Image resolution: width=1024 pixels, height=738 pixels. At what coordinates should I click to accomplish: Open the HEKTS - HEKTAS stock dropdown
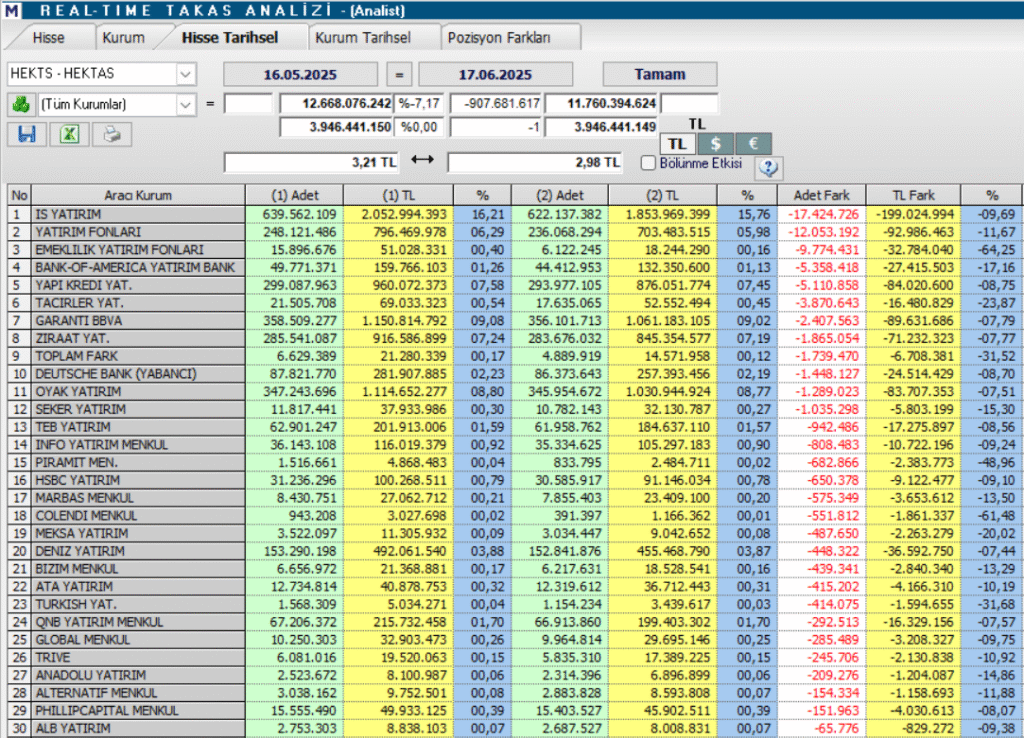pos(185,74)
